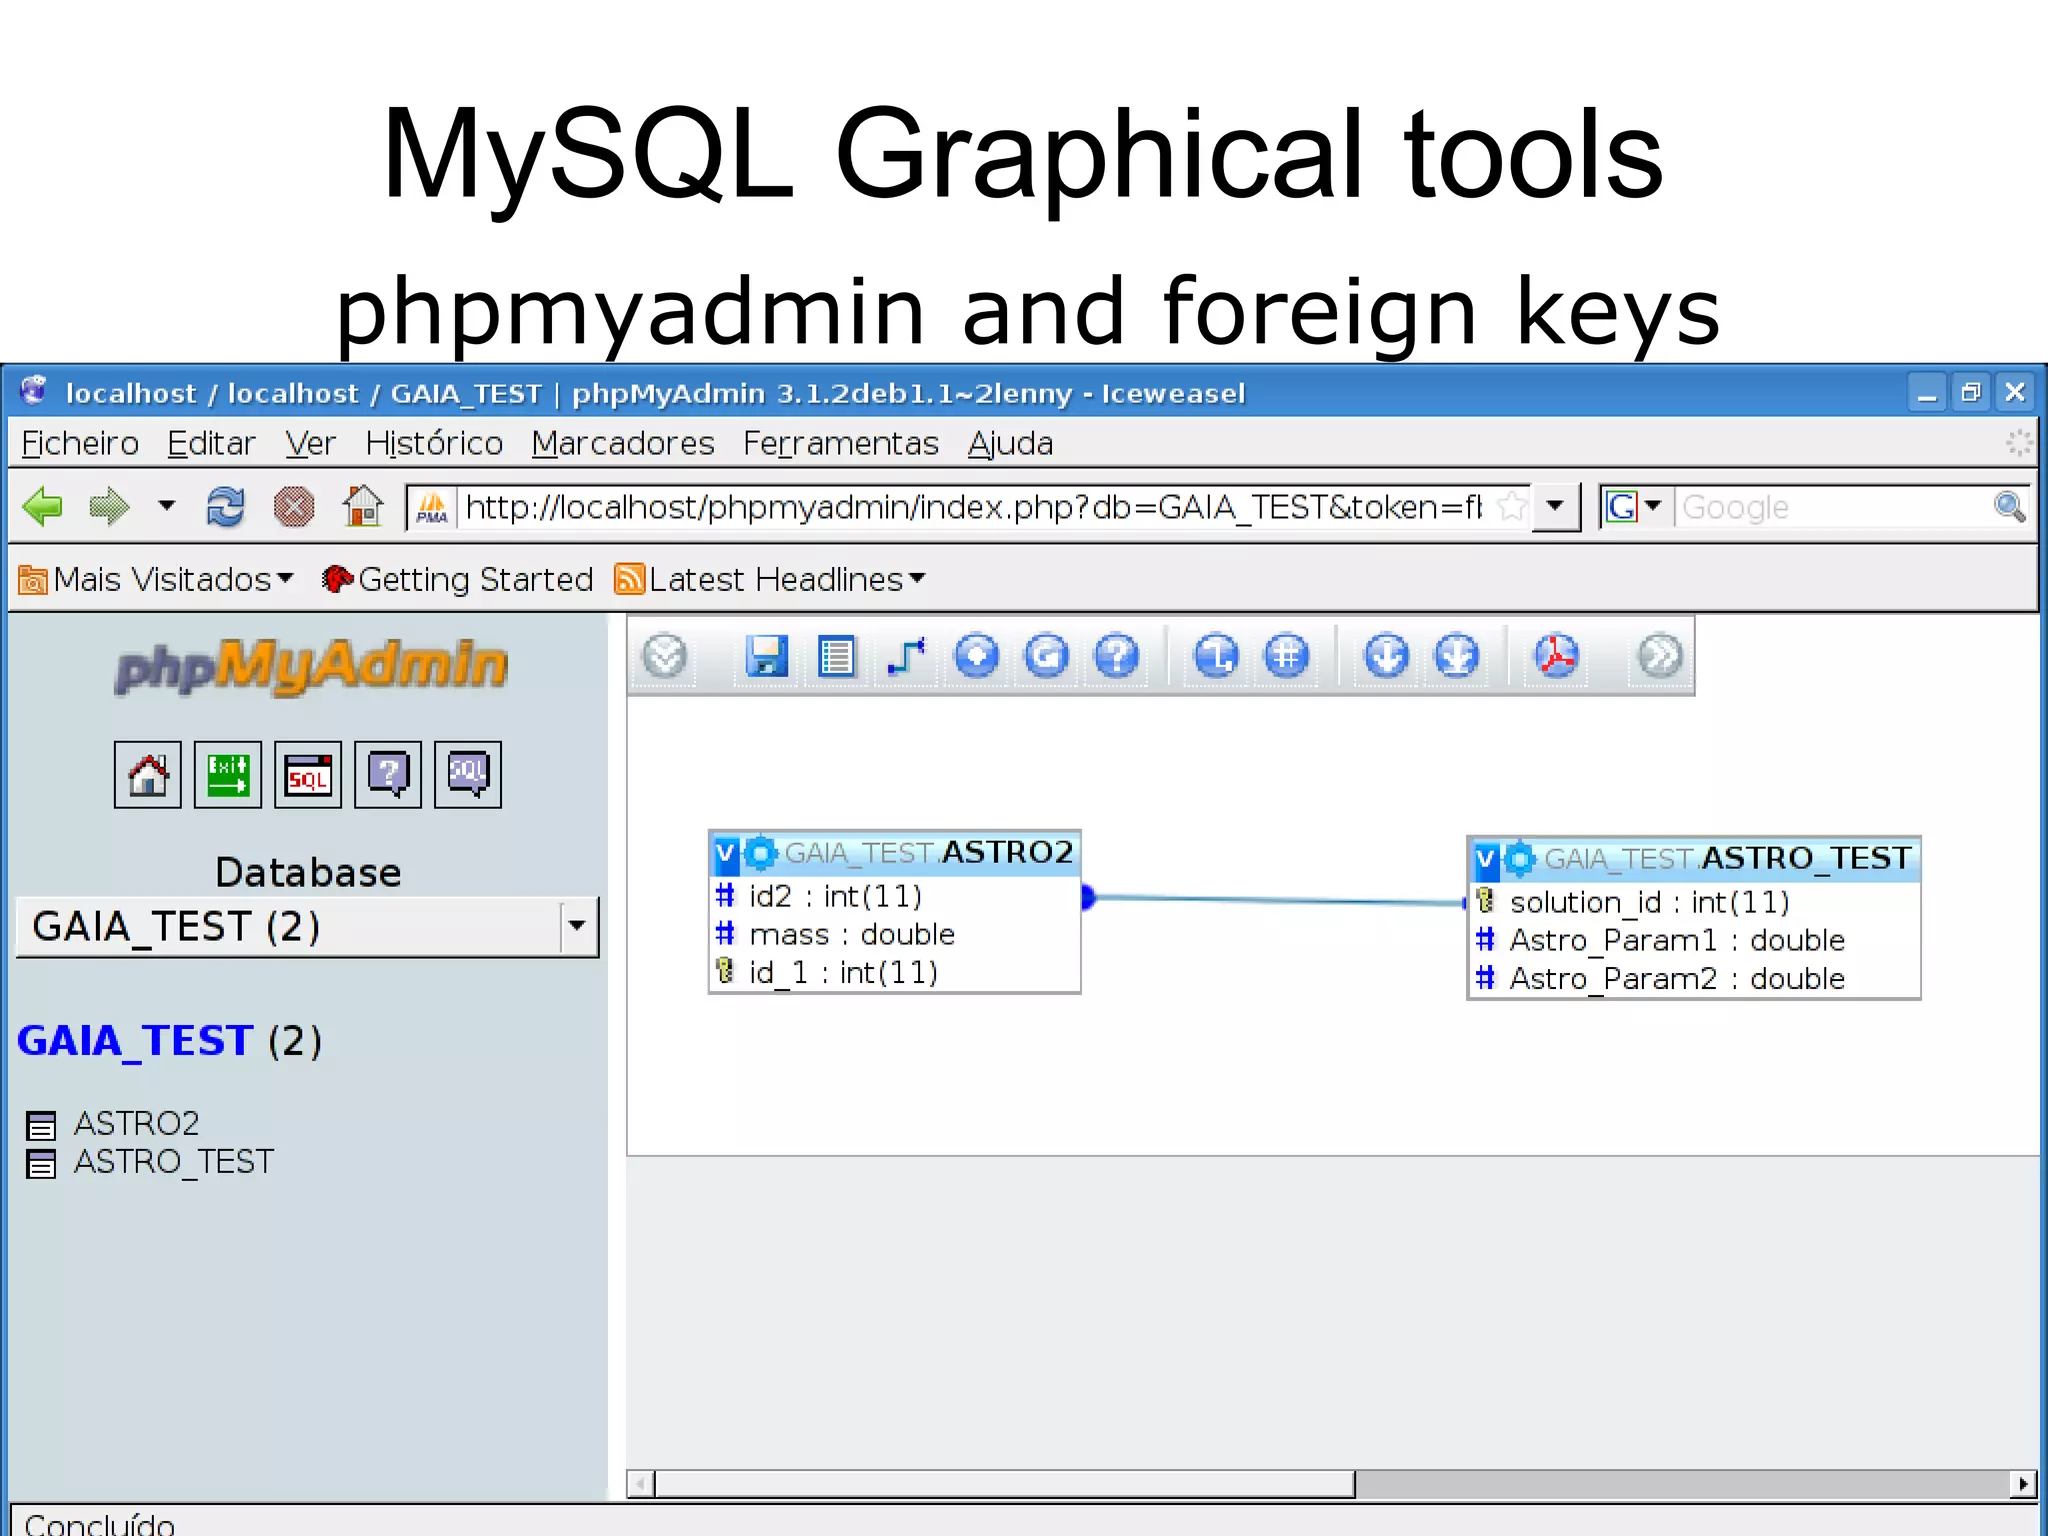Screen dimensions: 2048x1536
Task: Open the Editar menu
Action: [211, 443]
